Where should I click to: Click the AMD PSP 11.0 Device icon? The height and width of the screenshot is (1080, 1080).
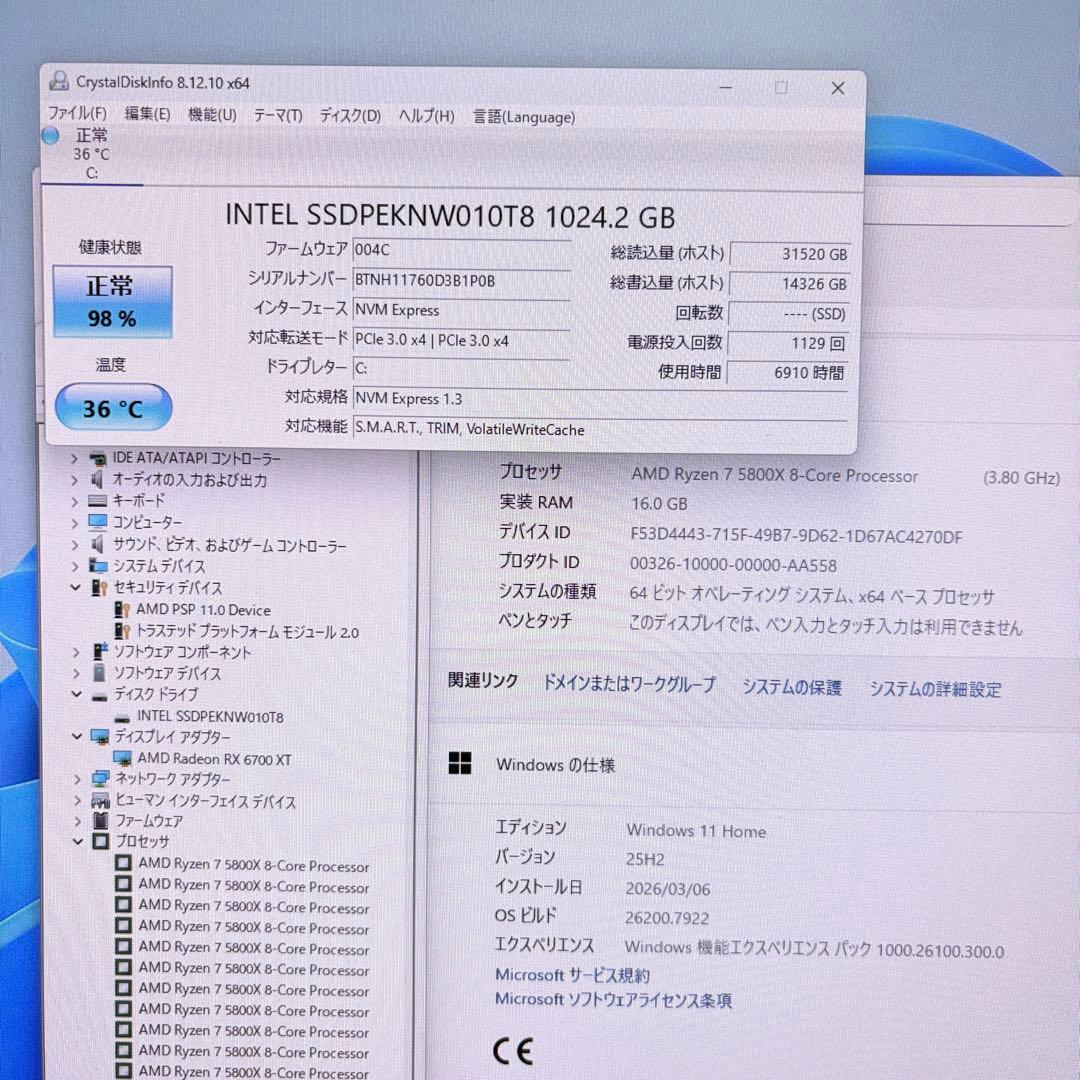click(123, 609)
